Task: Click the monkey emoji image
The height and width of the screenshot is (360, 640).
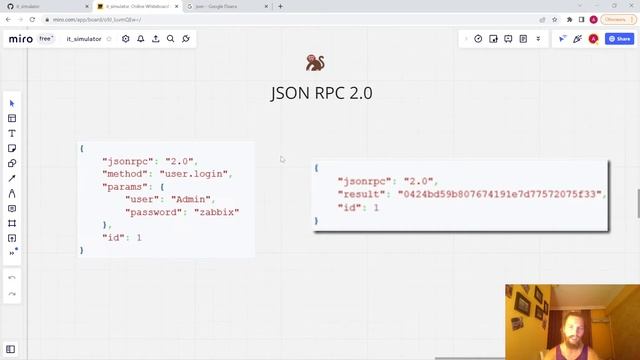Action: (x=315, y=63)
